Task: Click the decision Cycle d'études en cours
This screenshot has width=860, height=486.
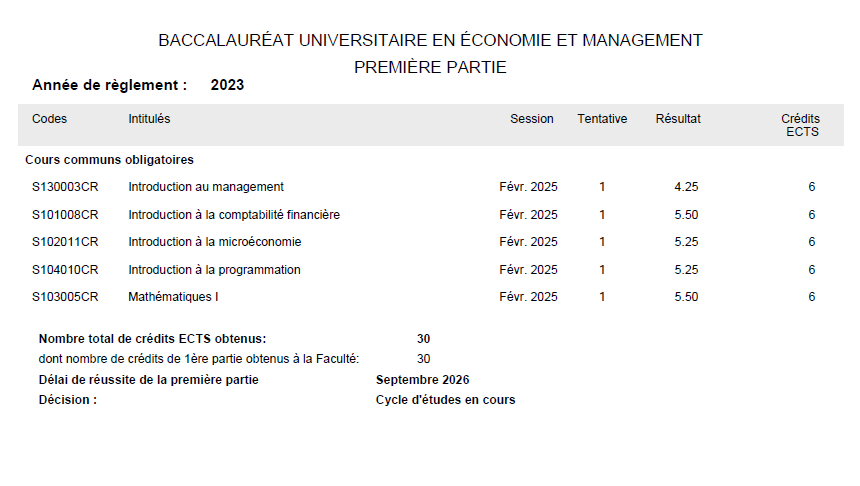Action: point(445,399)
